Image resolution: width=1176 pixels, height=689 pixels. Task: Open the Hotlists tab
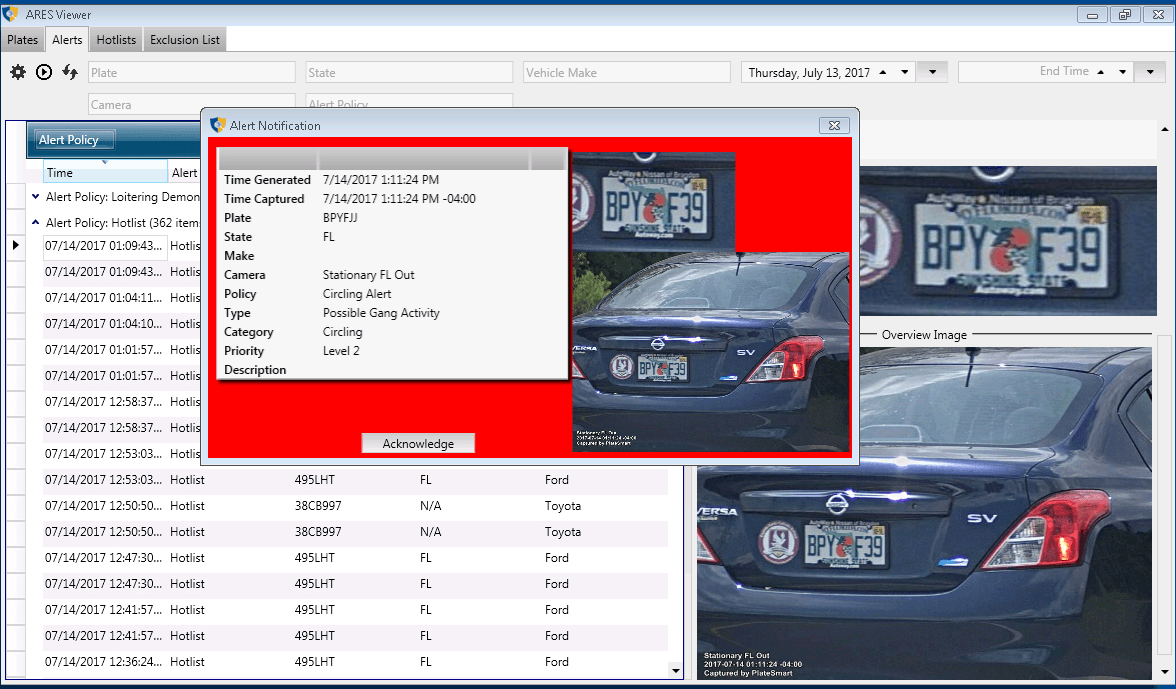pyautogui.click(x=115, y=39)
